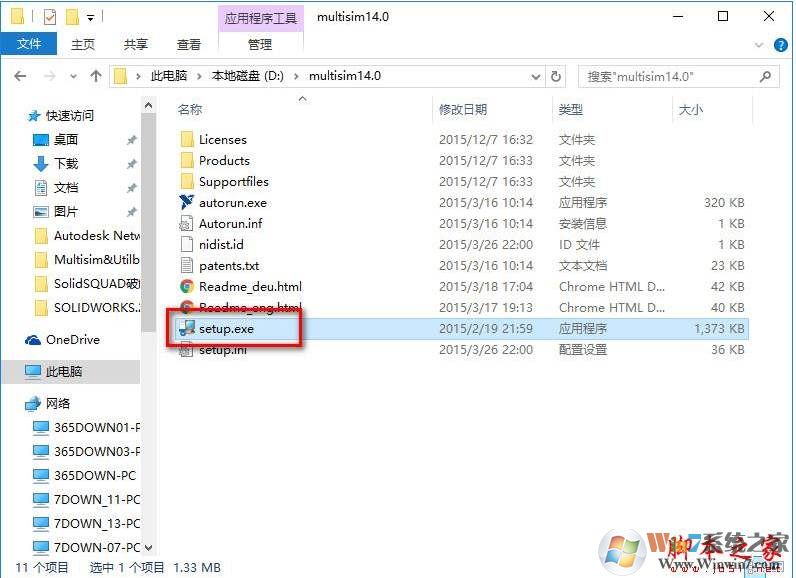Open the OneDrive cloud icon
The width and height of the screenshot is (796, 578).
pyautogui.click(x=33, y=340)
